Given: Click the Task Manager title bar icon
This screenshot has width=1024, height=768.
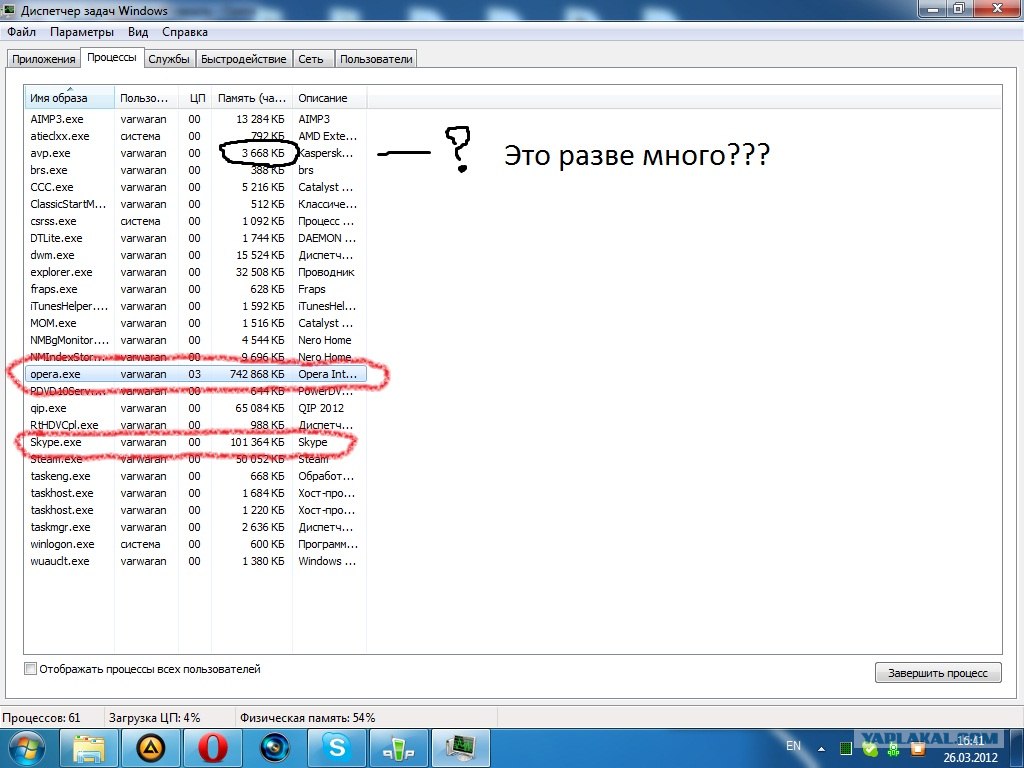Looking at the screenshot, I should click(x=8, y=9).
